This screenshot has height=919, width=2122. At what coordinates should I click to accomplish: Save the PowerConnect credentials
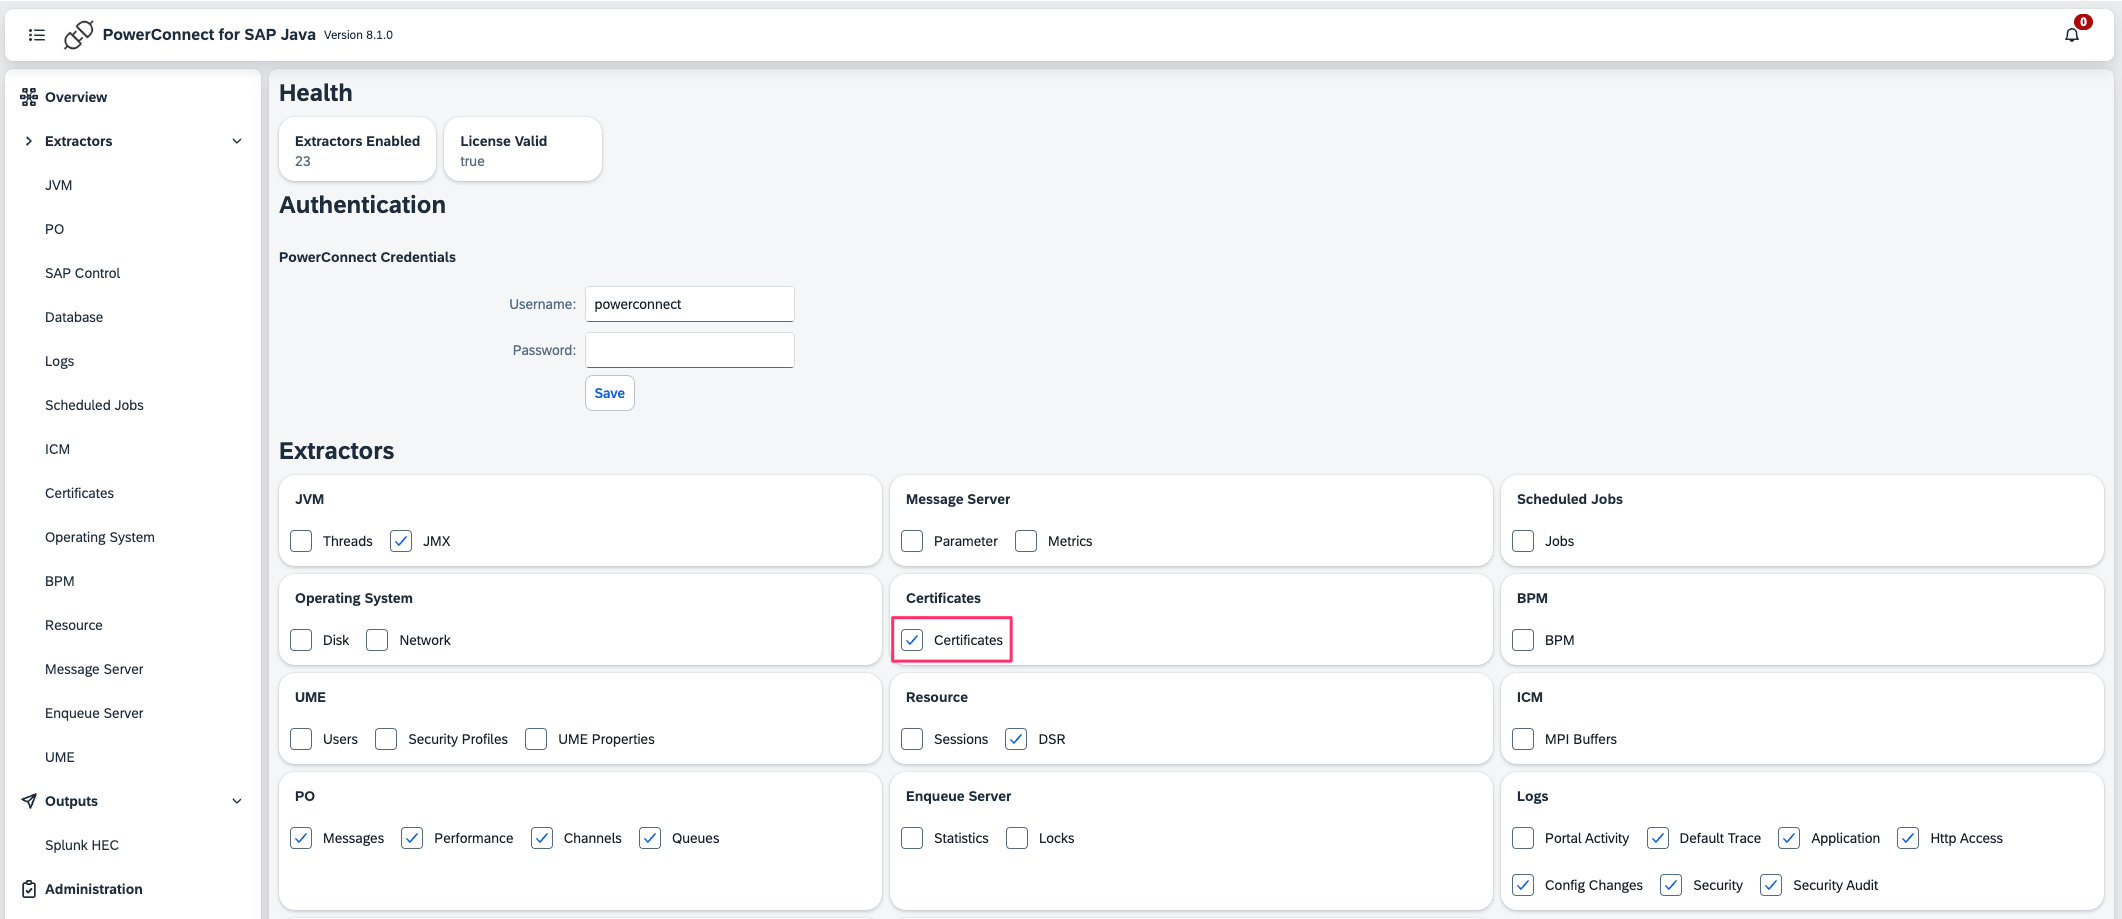[609, 393]
